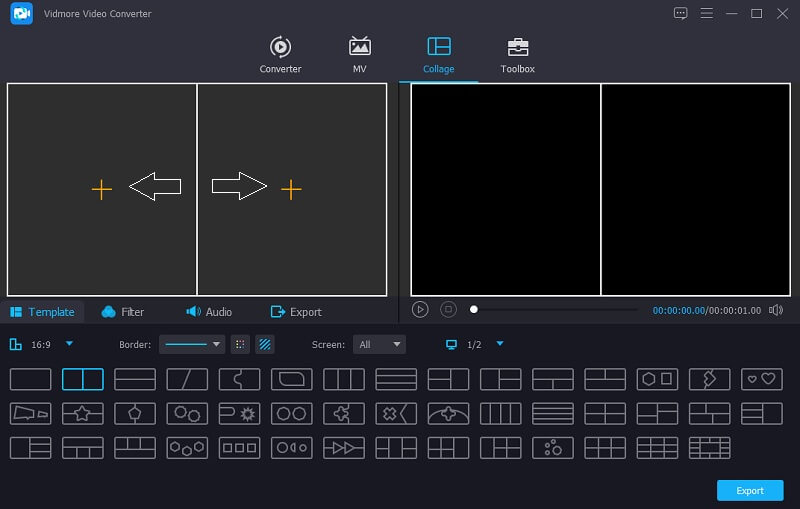Switch to the Filter tab
Image resolution: width=800 pixels, height=509 pixels.
coord(123,312)
